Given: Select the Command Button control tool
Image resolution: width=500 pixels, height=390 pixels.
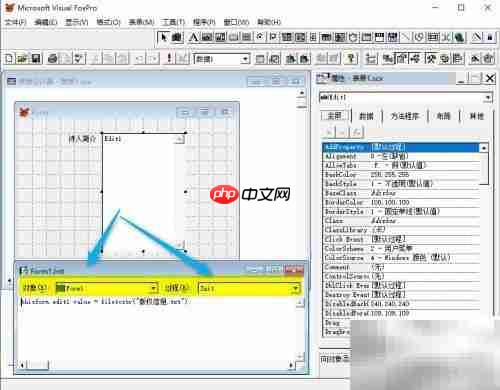Looking at the screenshot, I should pyautogui.click(x=233, y=37).
